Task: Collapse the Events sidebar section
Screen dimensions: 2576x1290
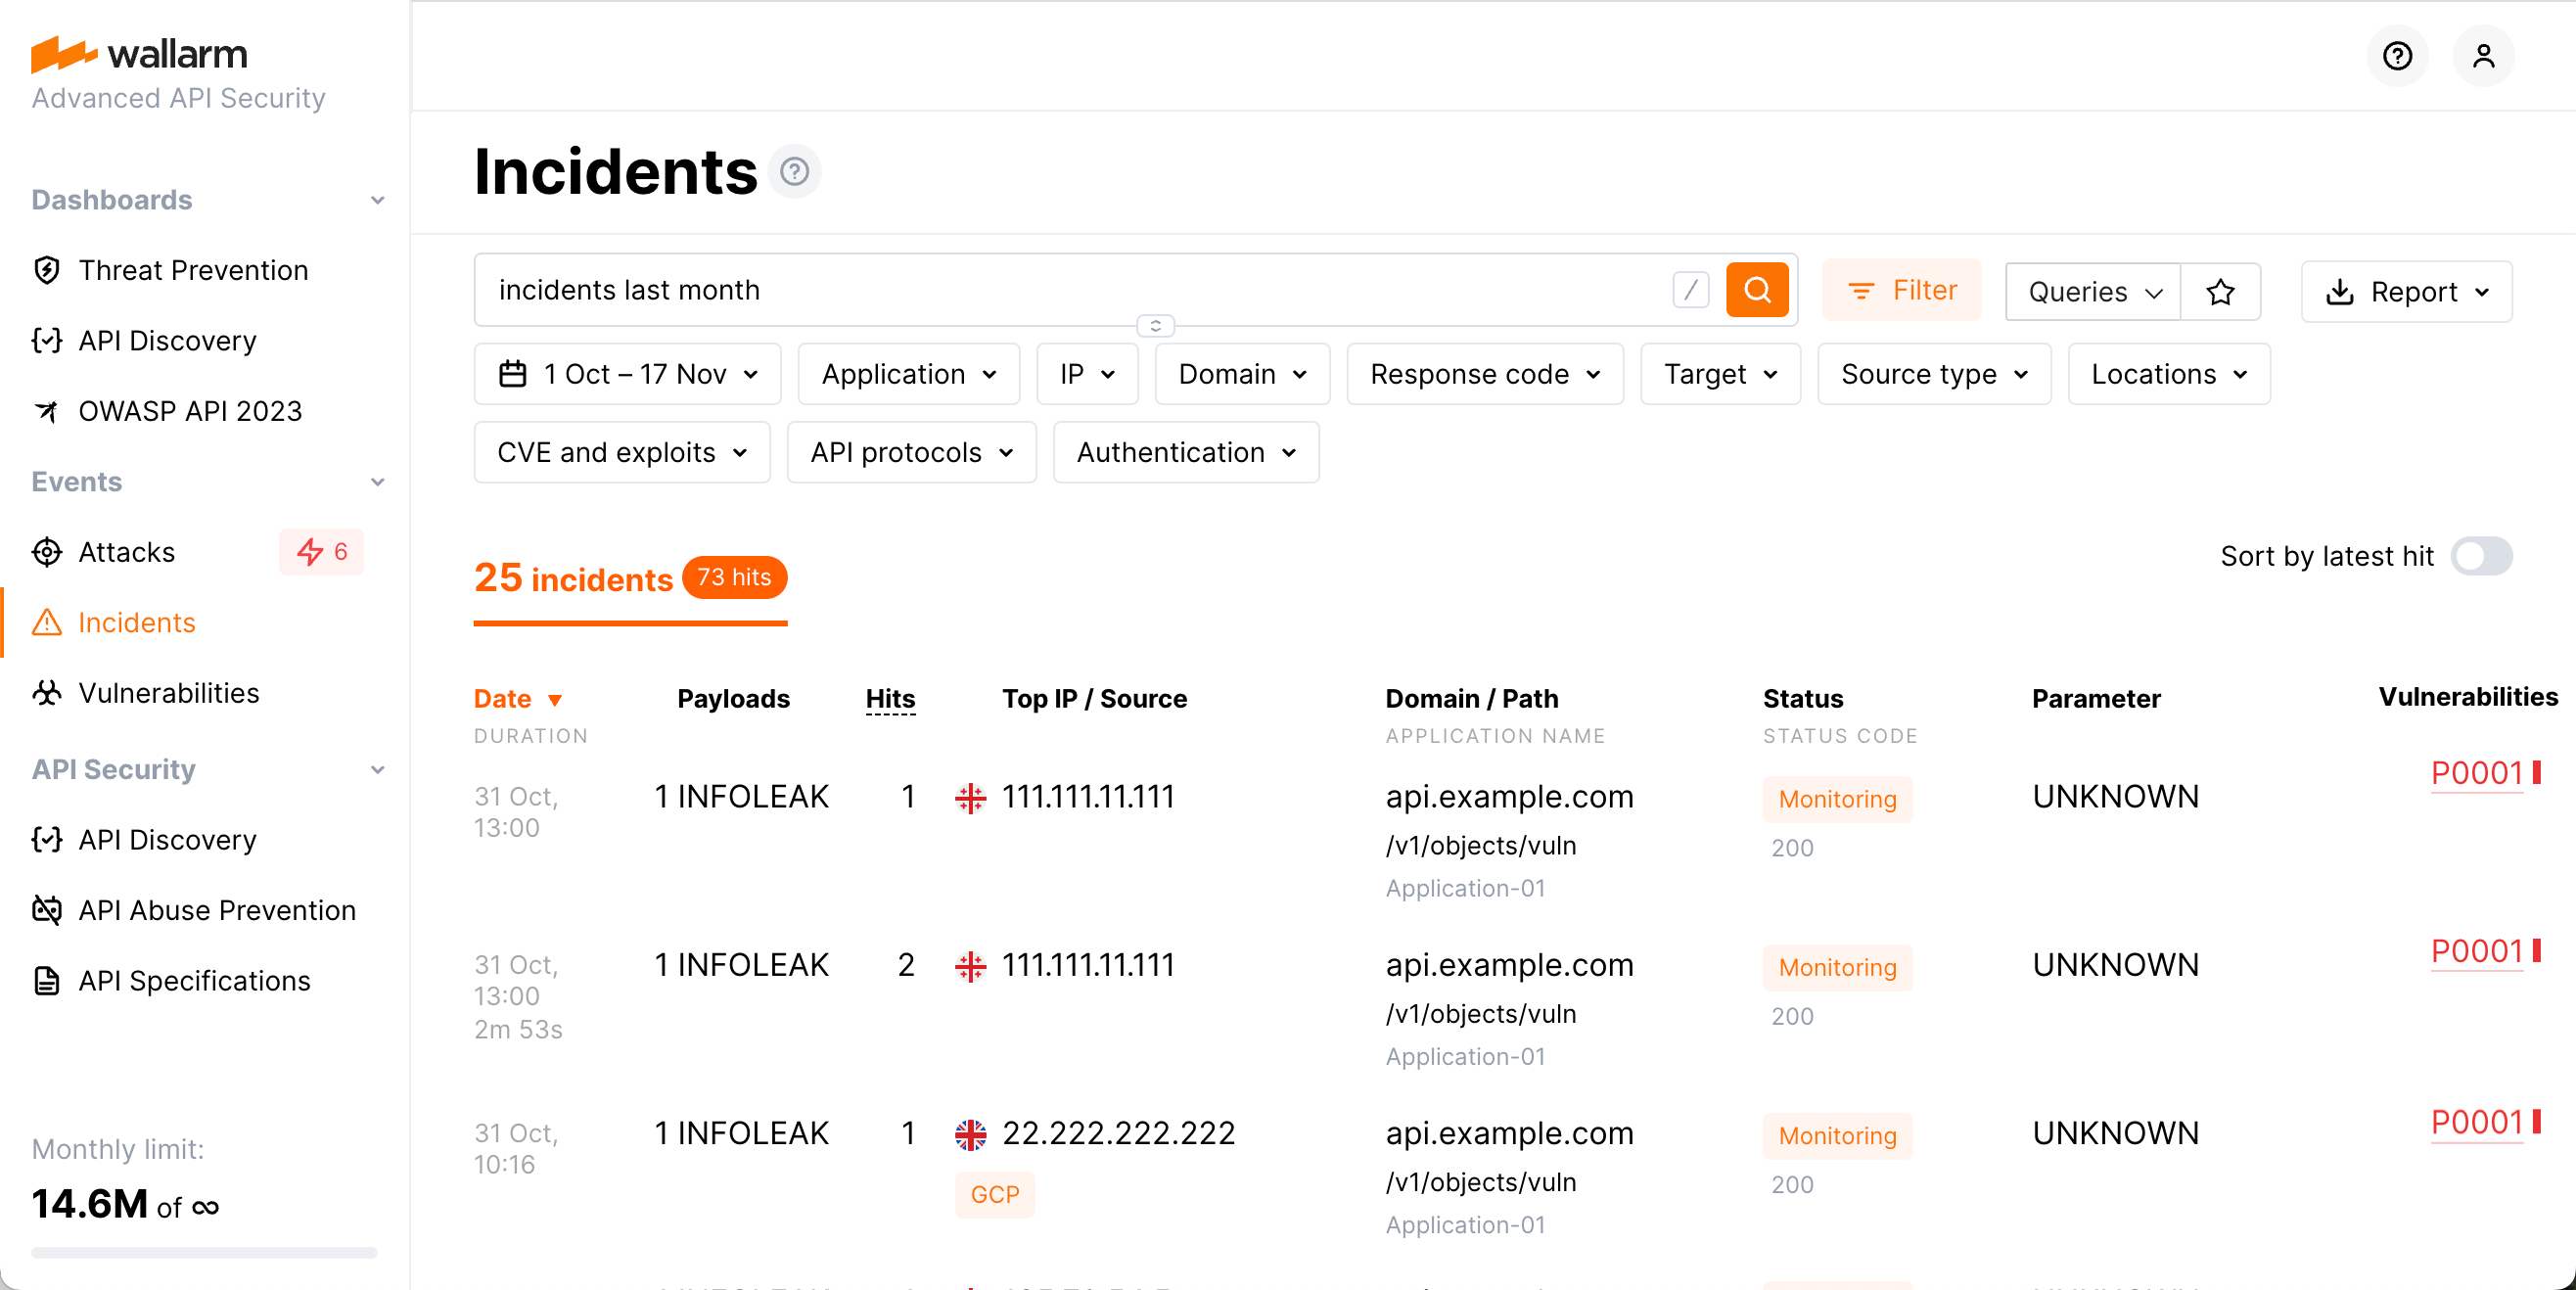Action: point(377,481)
